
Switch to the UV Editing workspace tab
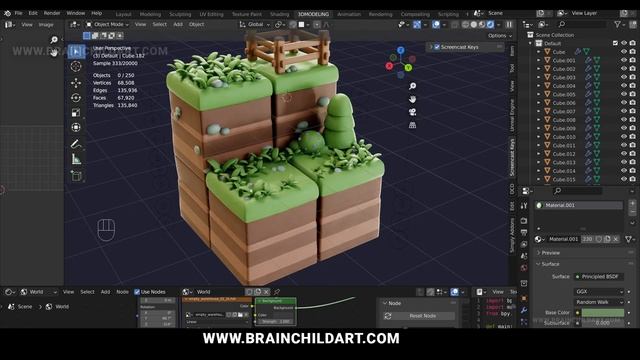pos(211,14)
